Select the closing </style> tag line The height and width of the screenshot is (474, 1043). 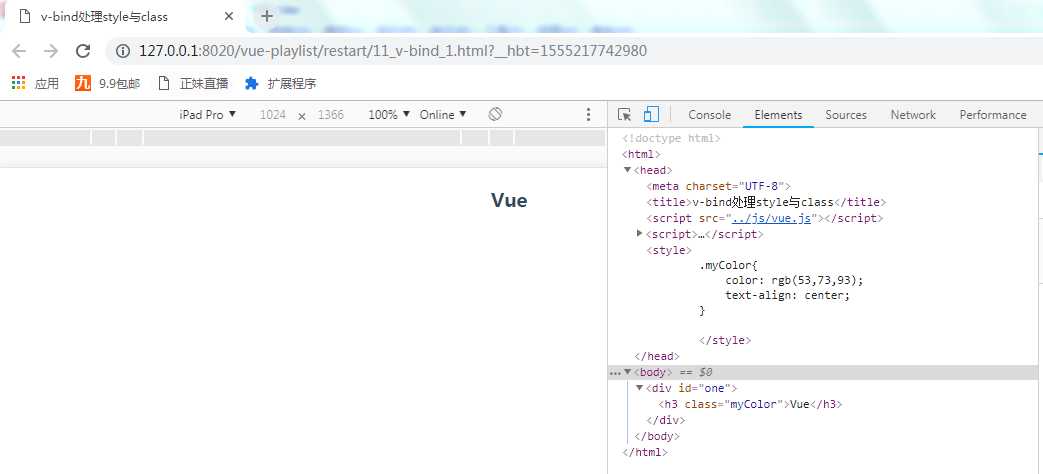click(725, 340)
